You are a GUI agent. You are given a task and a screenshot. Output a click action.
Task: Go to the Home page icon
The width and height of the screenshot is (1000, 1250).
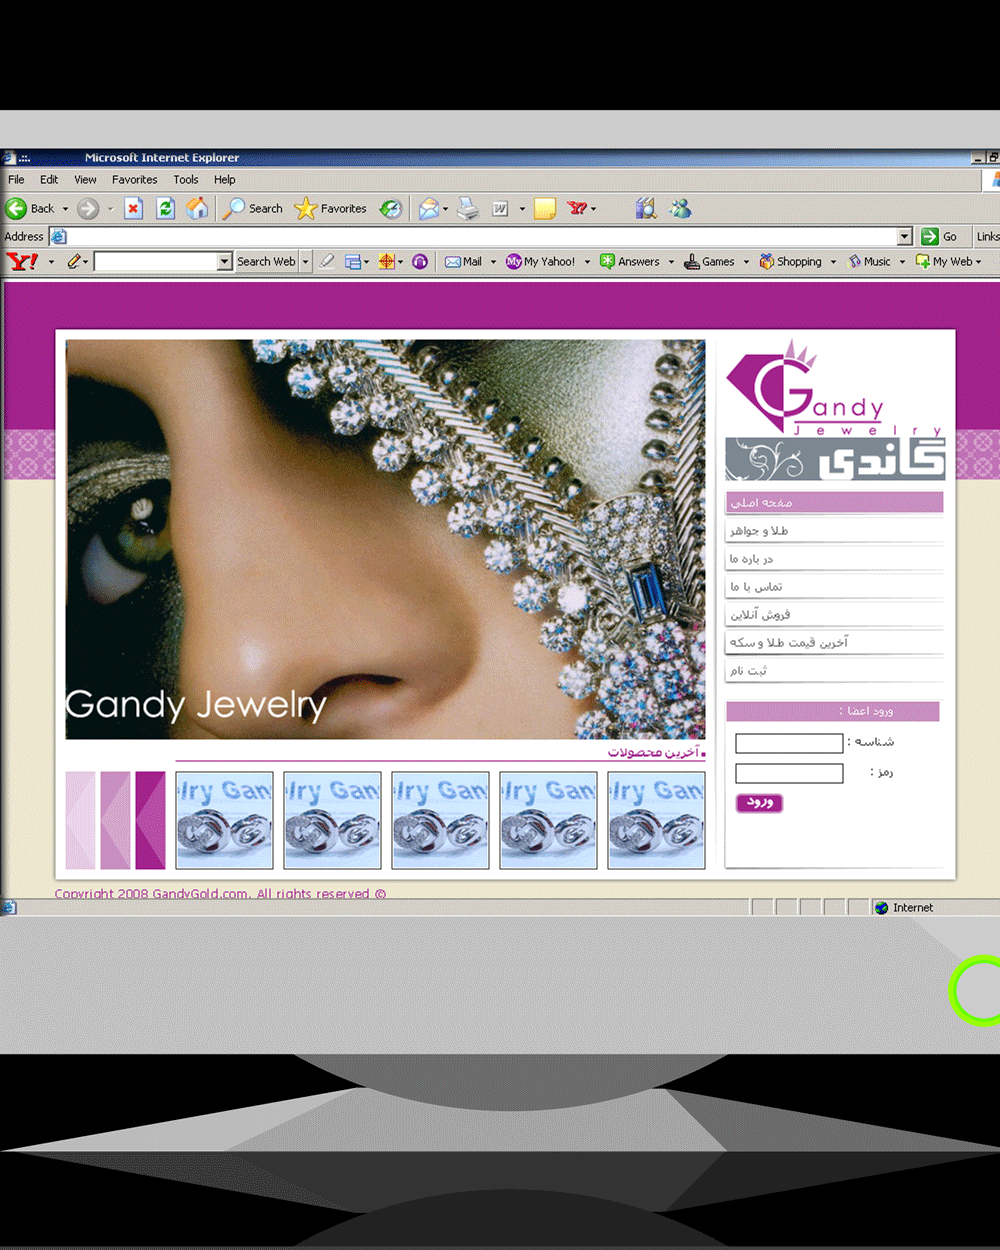tap(198, 208)
